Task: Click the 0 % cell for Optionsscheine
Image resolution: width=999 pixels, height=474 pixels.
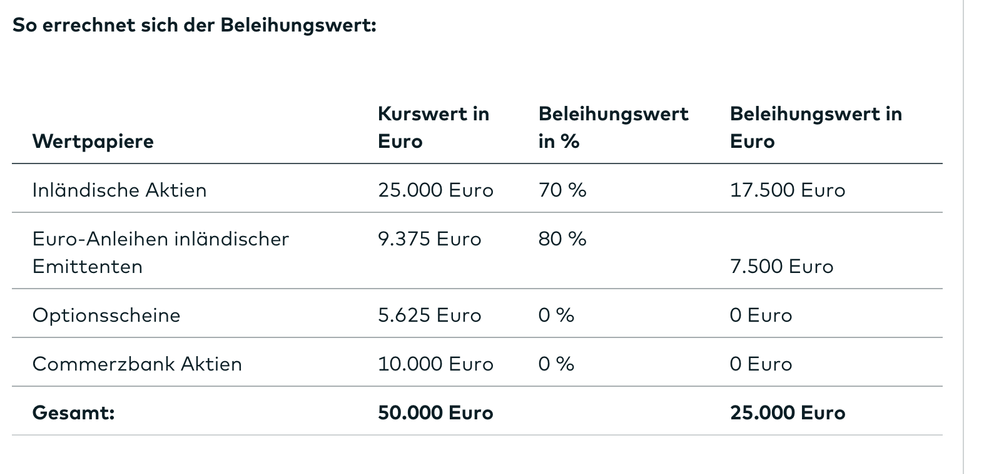Action: [x=556, y=315]
